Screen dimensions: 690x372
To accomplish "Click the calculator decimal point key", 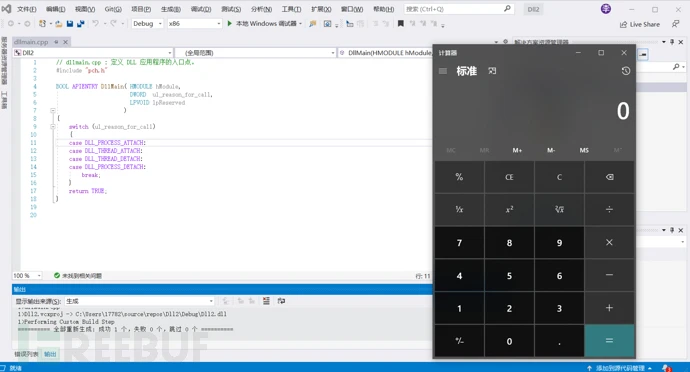I will coord(559,341).
